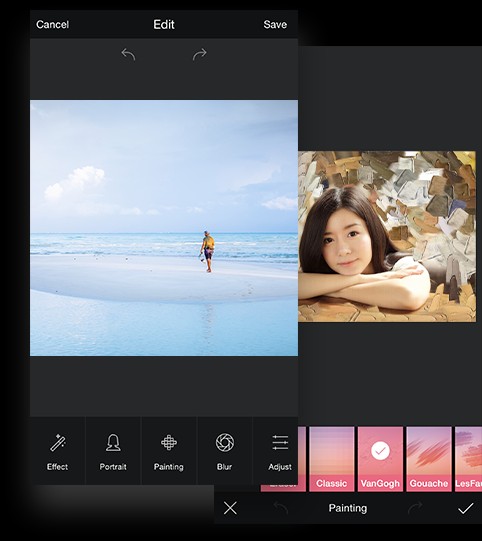This screenshot has height=541, width=482.
Task: Tap Cancel in the Edit header
Action: (x=52, y=24)
